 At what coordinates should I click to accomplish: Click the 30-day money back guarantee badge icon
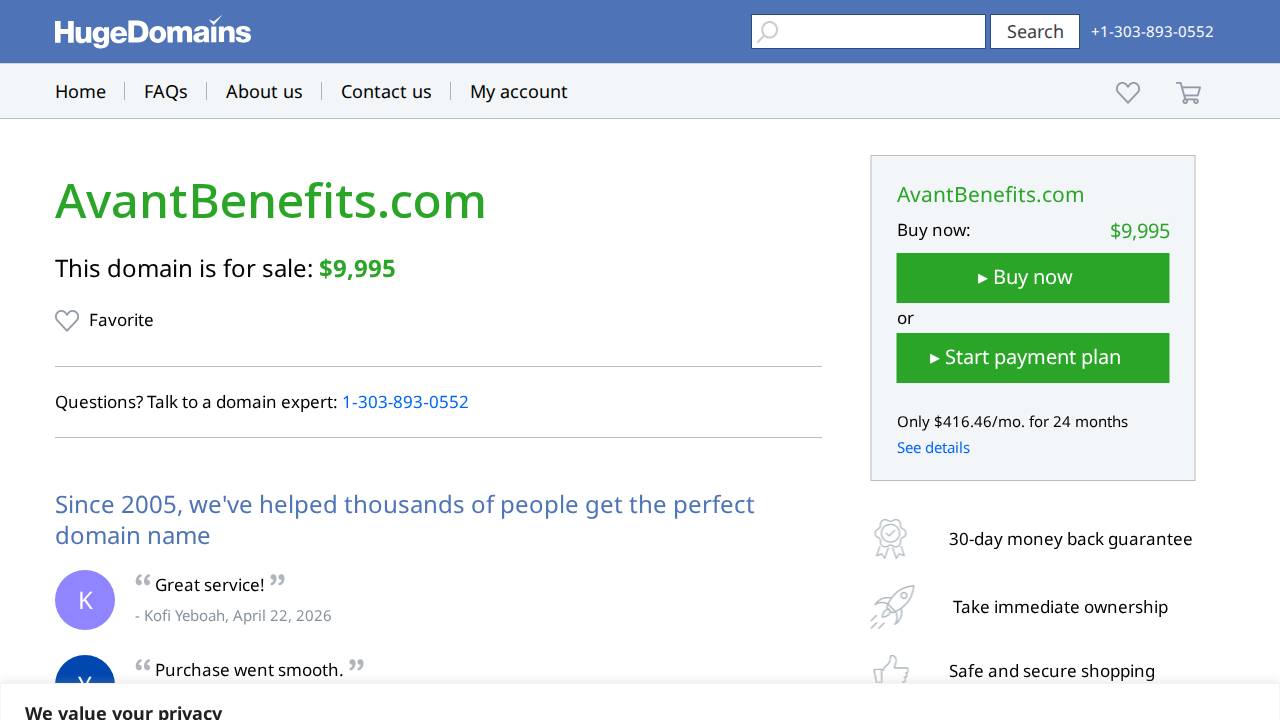pos(890,538)
